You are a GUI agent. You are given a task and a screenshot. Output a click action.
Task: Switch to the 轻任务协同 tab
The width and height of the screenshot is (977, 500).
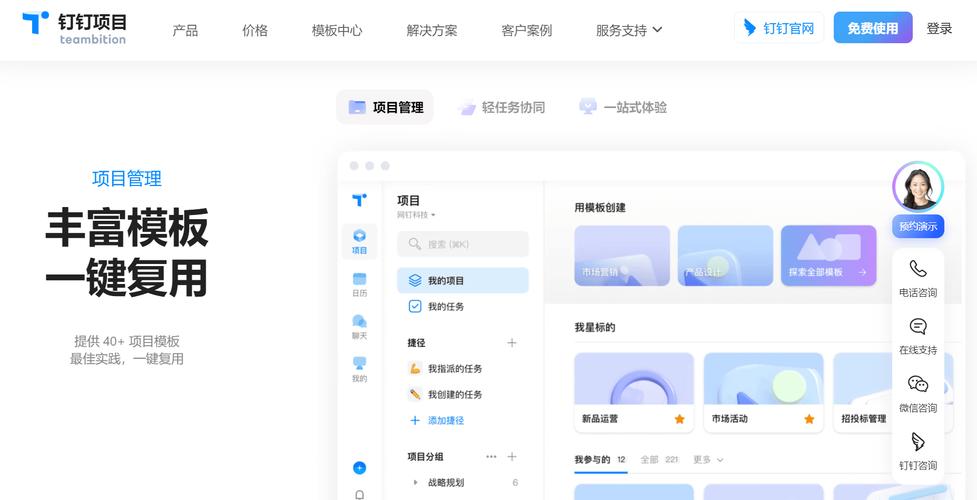[501, 107]
